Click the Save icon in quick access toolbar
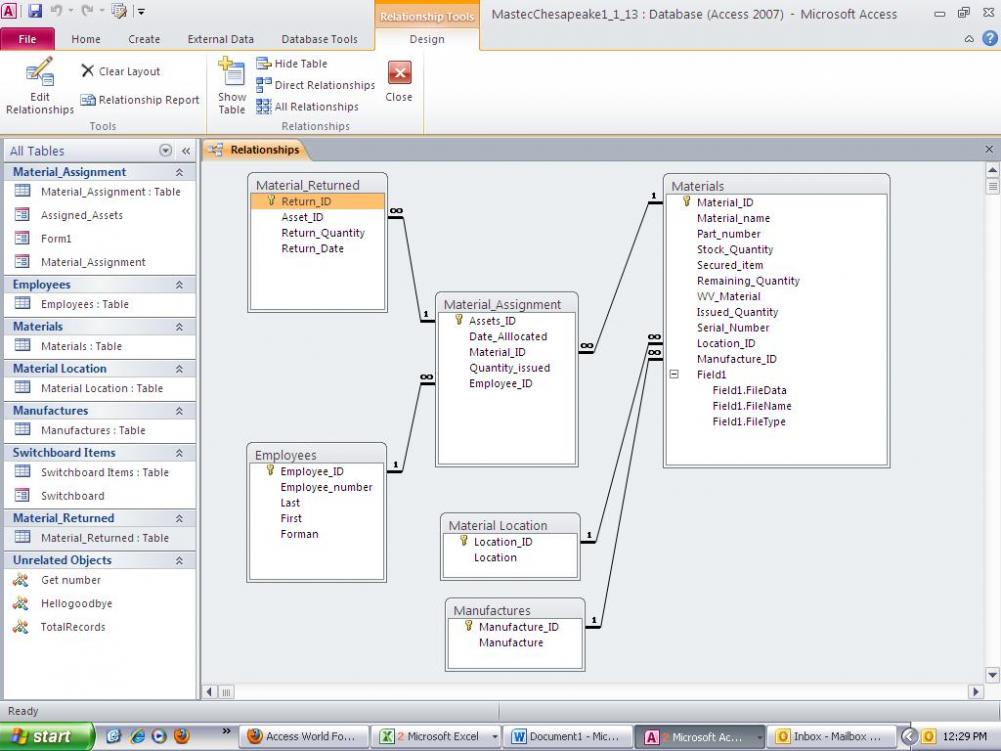This screenshot has width=1001, height=751. click(x=35, y=12)
